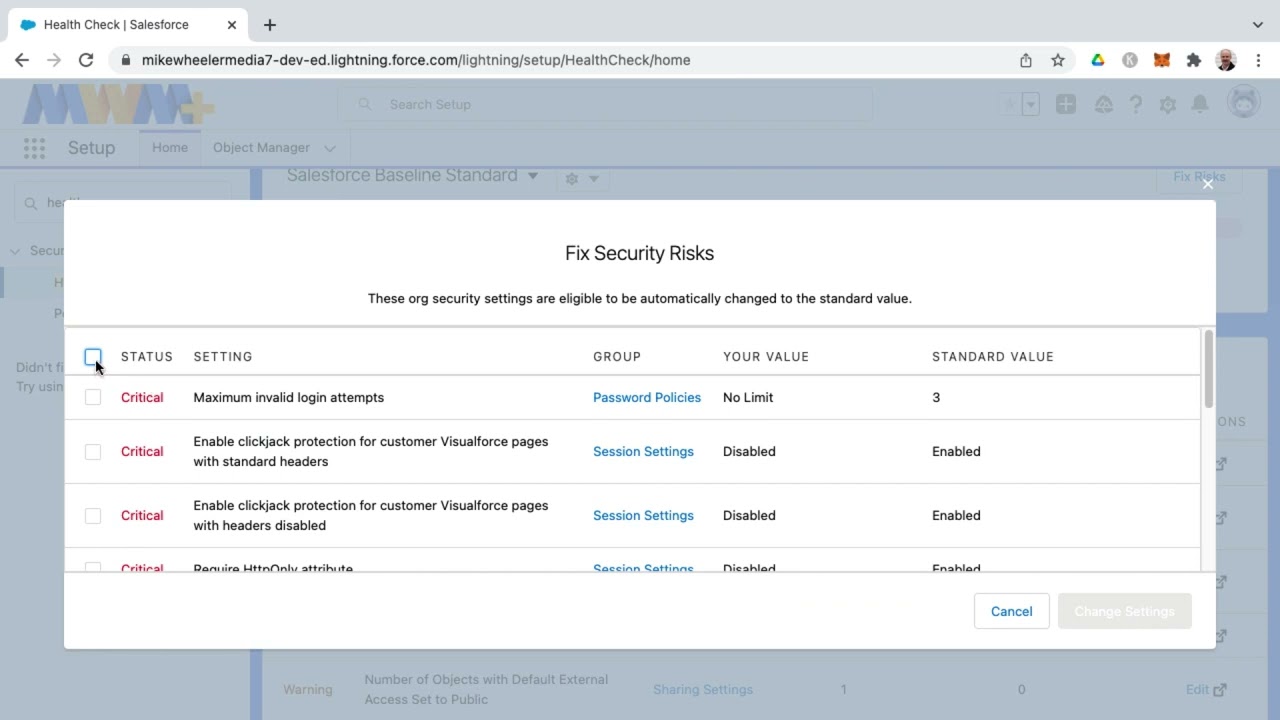Open Chrome three-dot menu
Viewport: 1280px width, 720px height.
[1258, 60]
